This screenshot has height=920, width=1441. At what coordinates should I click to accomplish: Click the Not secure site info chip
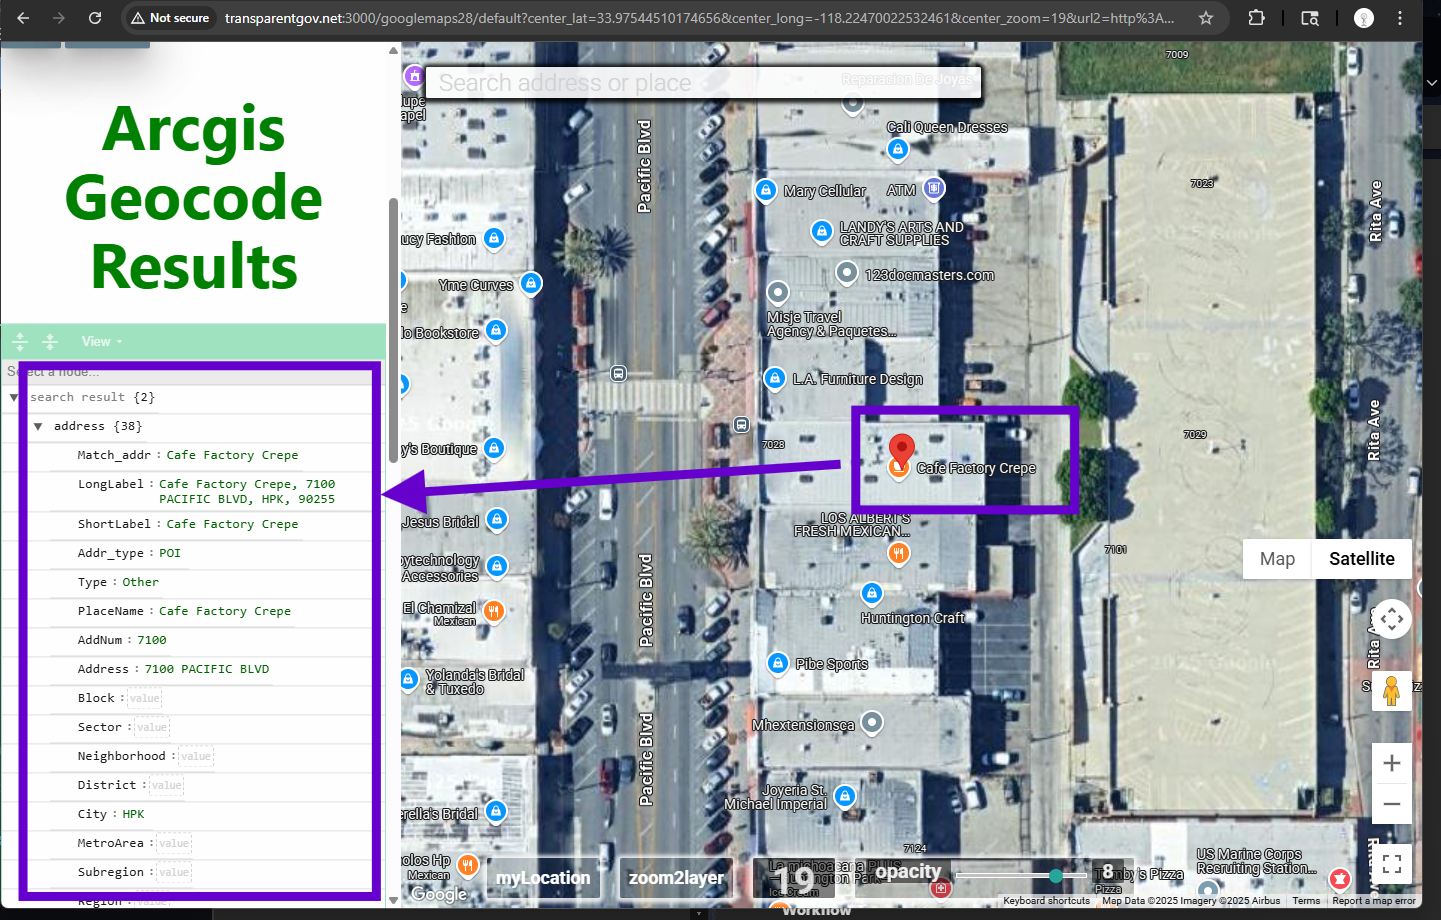click(x=170, y=18)
